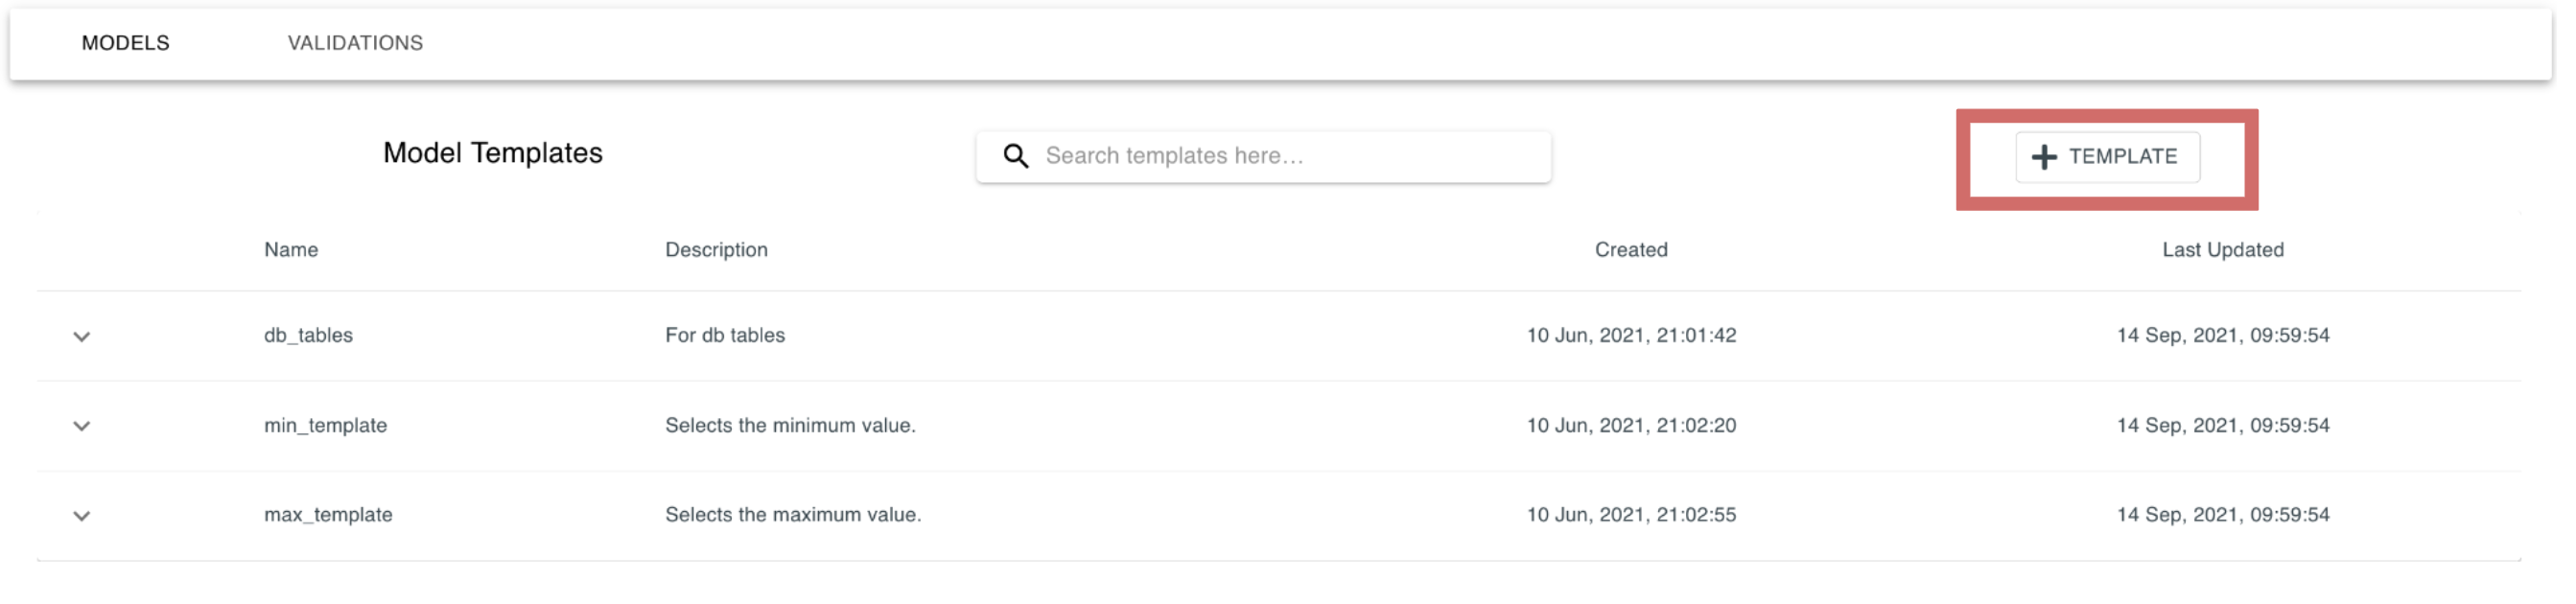
Task: Click the 'For db tables' description
Action: 724,335
